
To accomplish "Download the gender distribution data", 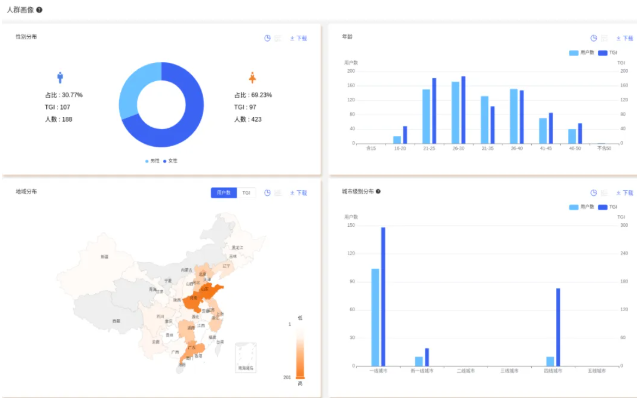I will tap(299, 38).
